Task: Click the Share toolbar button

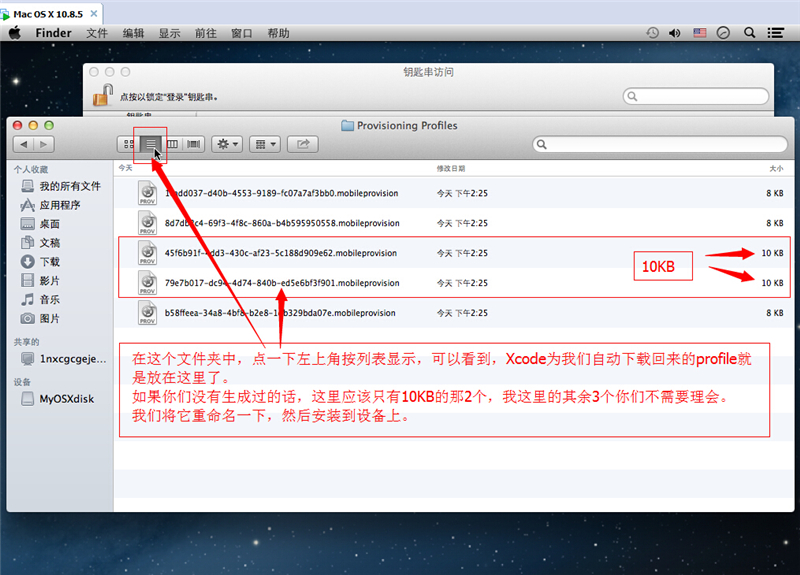Action: tap(303, 144)
